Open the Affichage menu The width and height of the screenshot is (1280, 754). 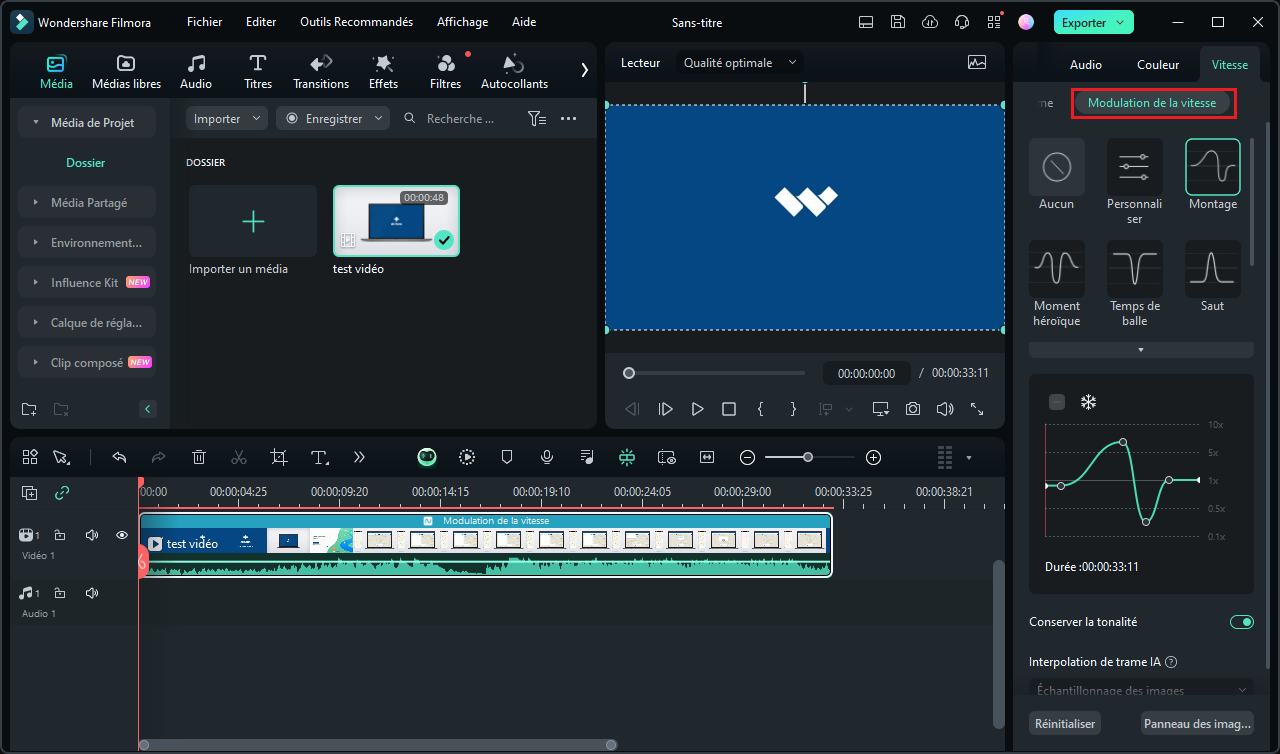(462, 22)
